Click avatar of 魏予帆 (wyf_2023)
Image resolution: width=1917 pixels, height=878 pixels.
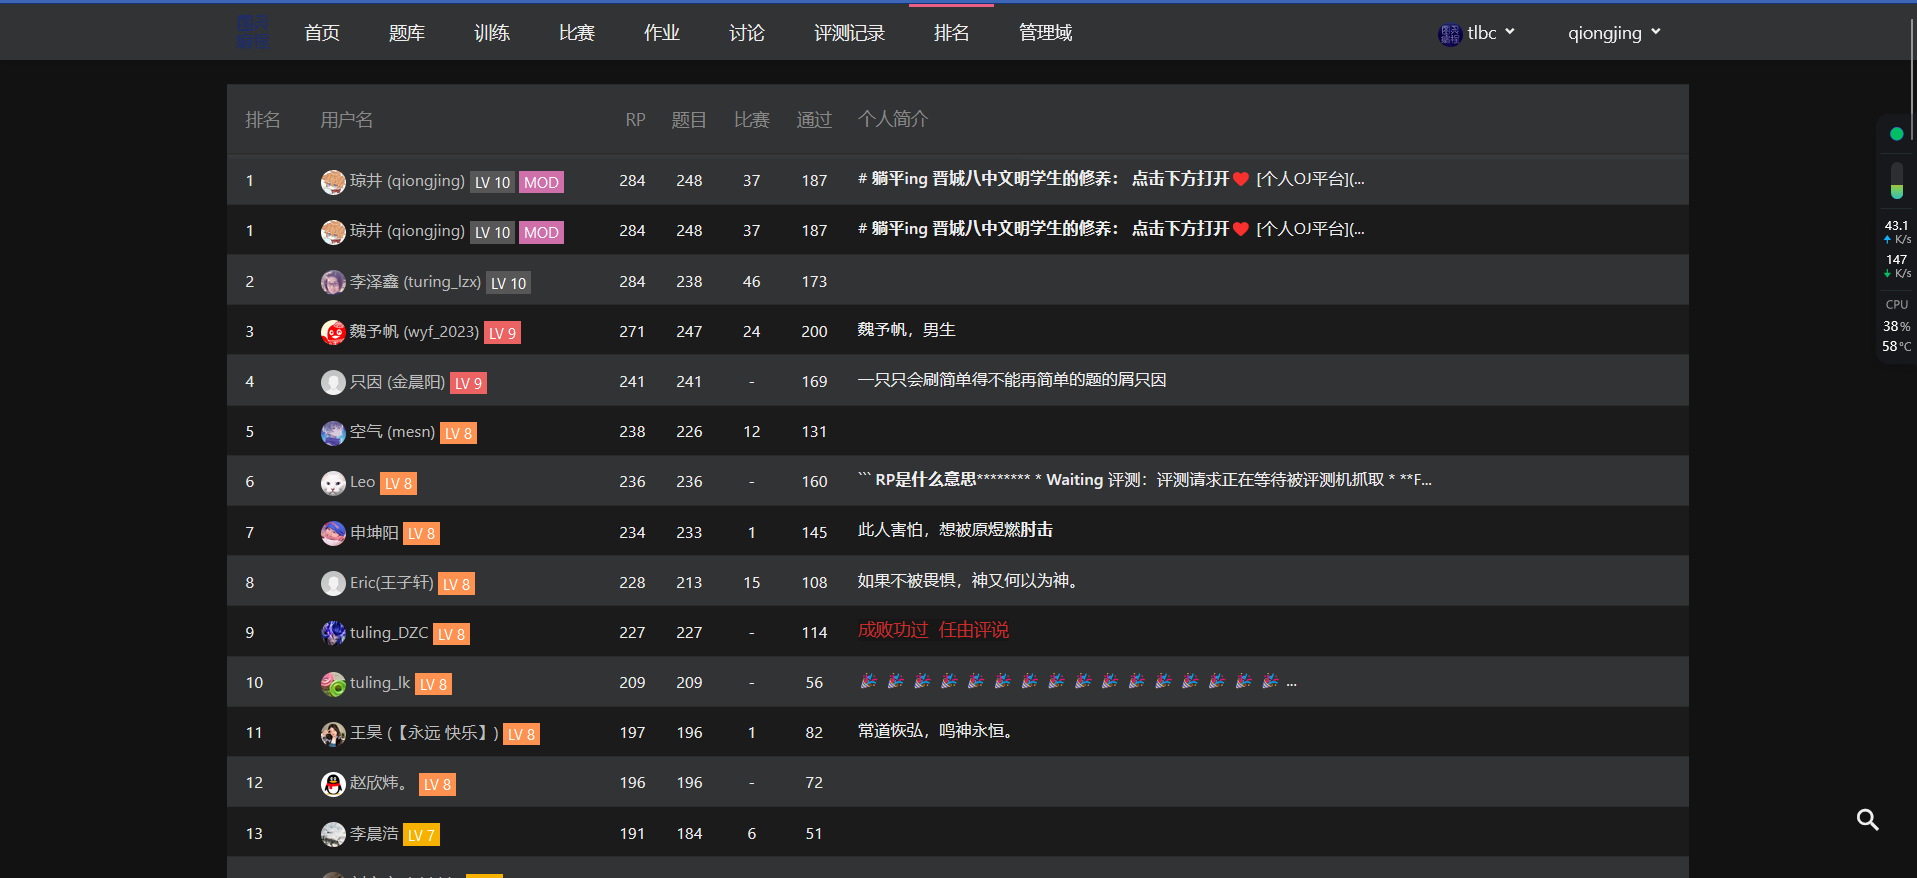click(333, 332)
